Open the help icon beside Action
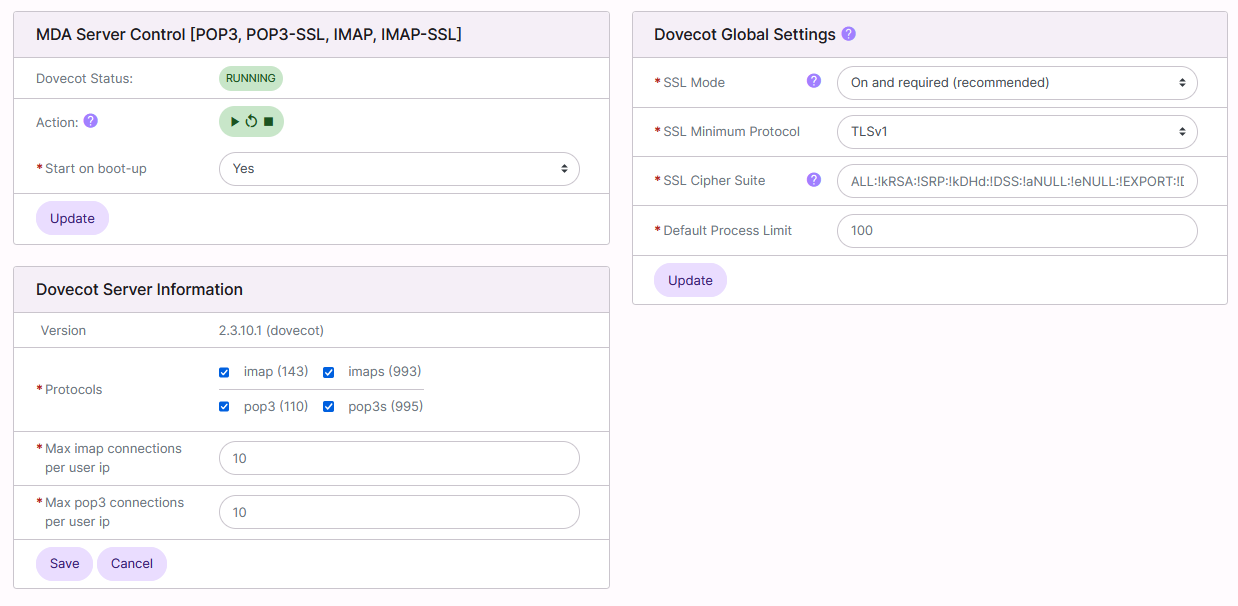Screen dimensions: 1238x606 [x=90, y=121]
